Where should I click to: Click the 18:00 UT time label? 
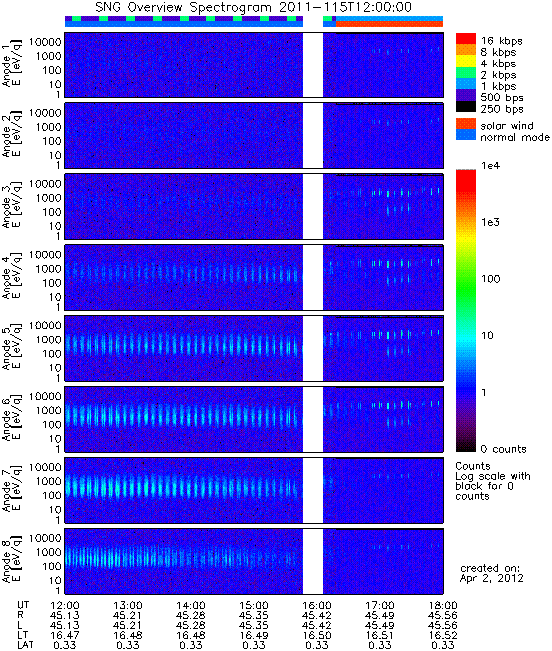coord(443,605)
